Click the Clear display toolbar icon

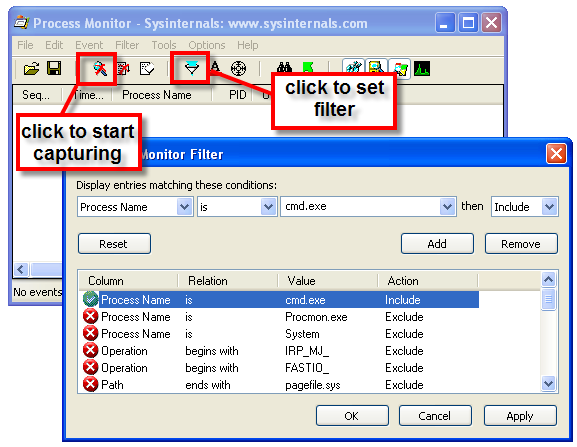pos(147,68)
